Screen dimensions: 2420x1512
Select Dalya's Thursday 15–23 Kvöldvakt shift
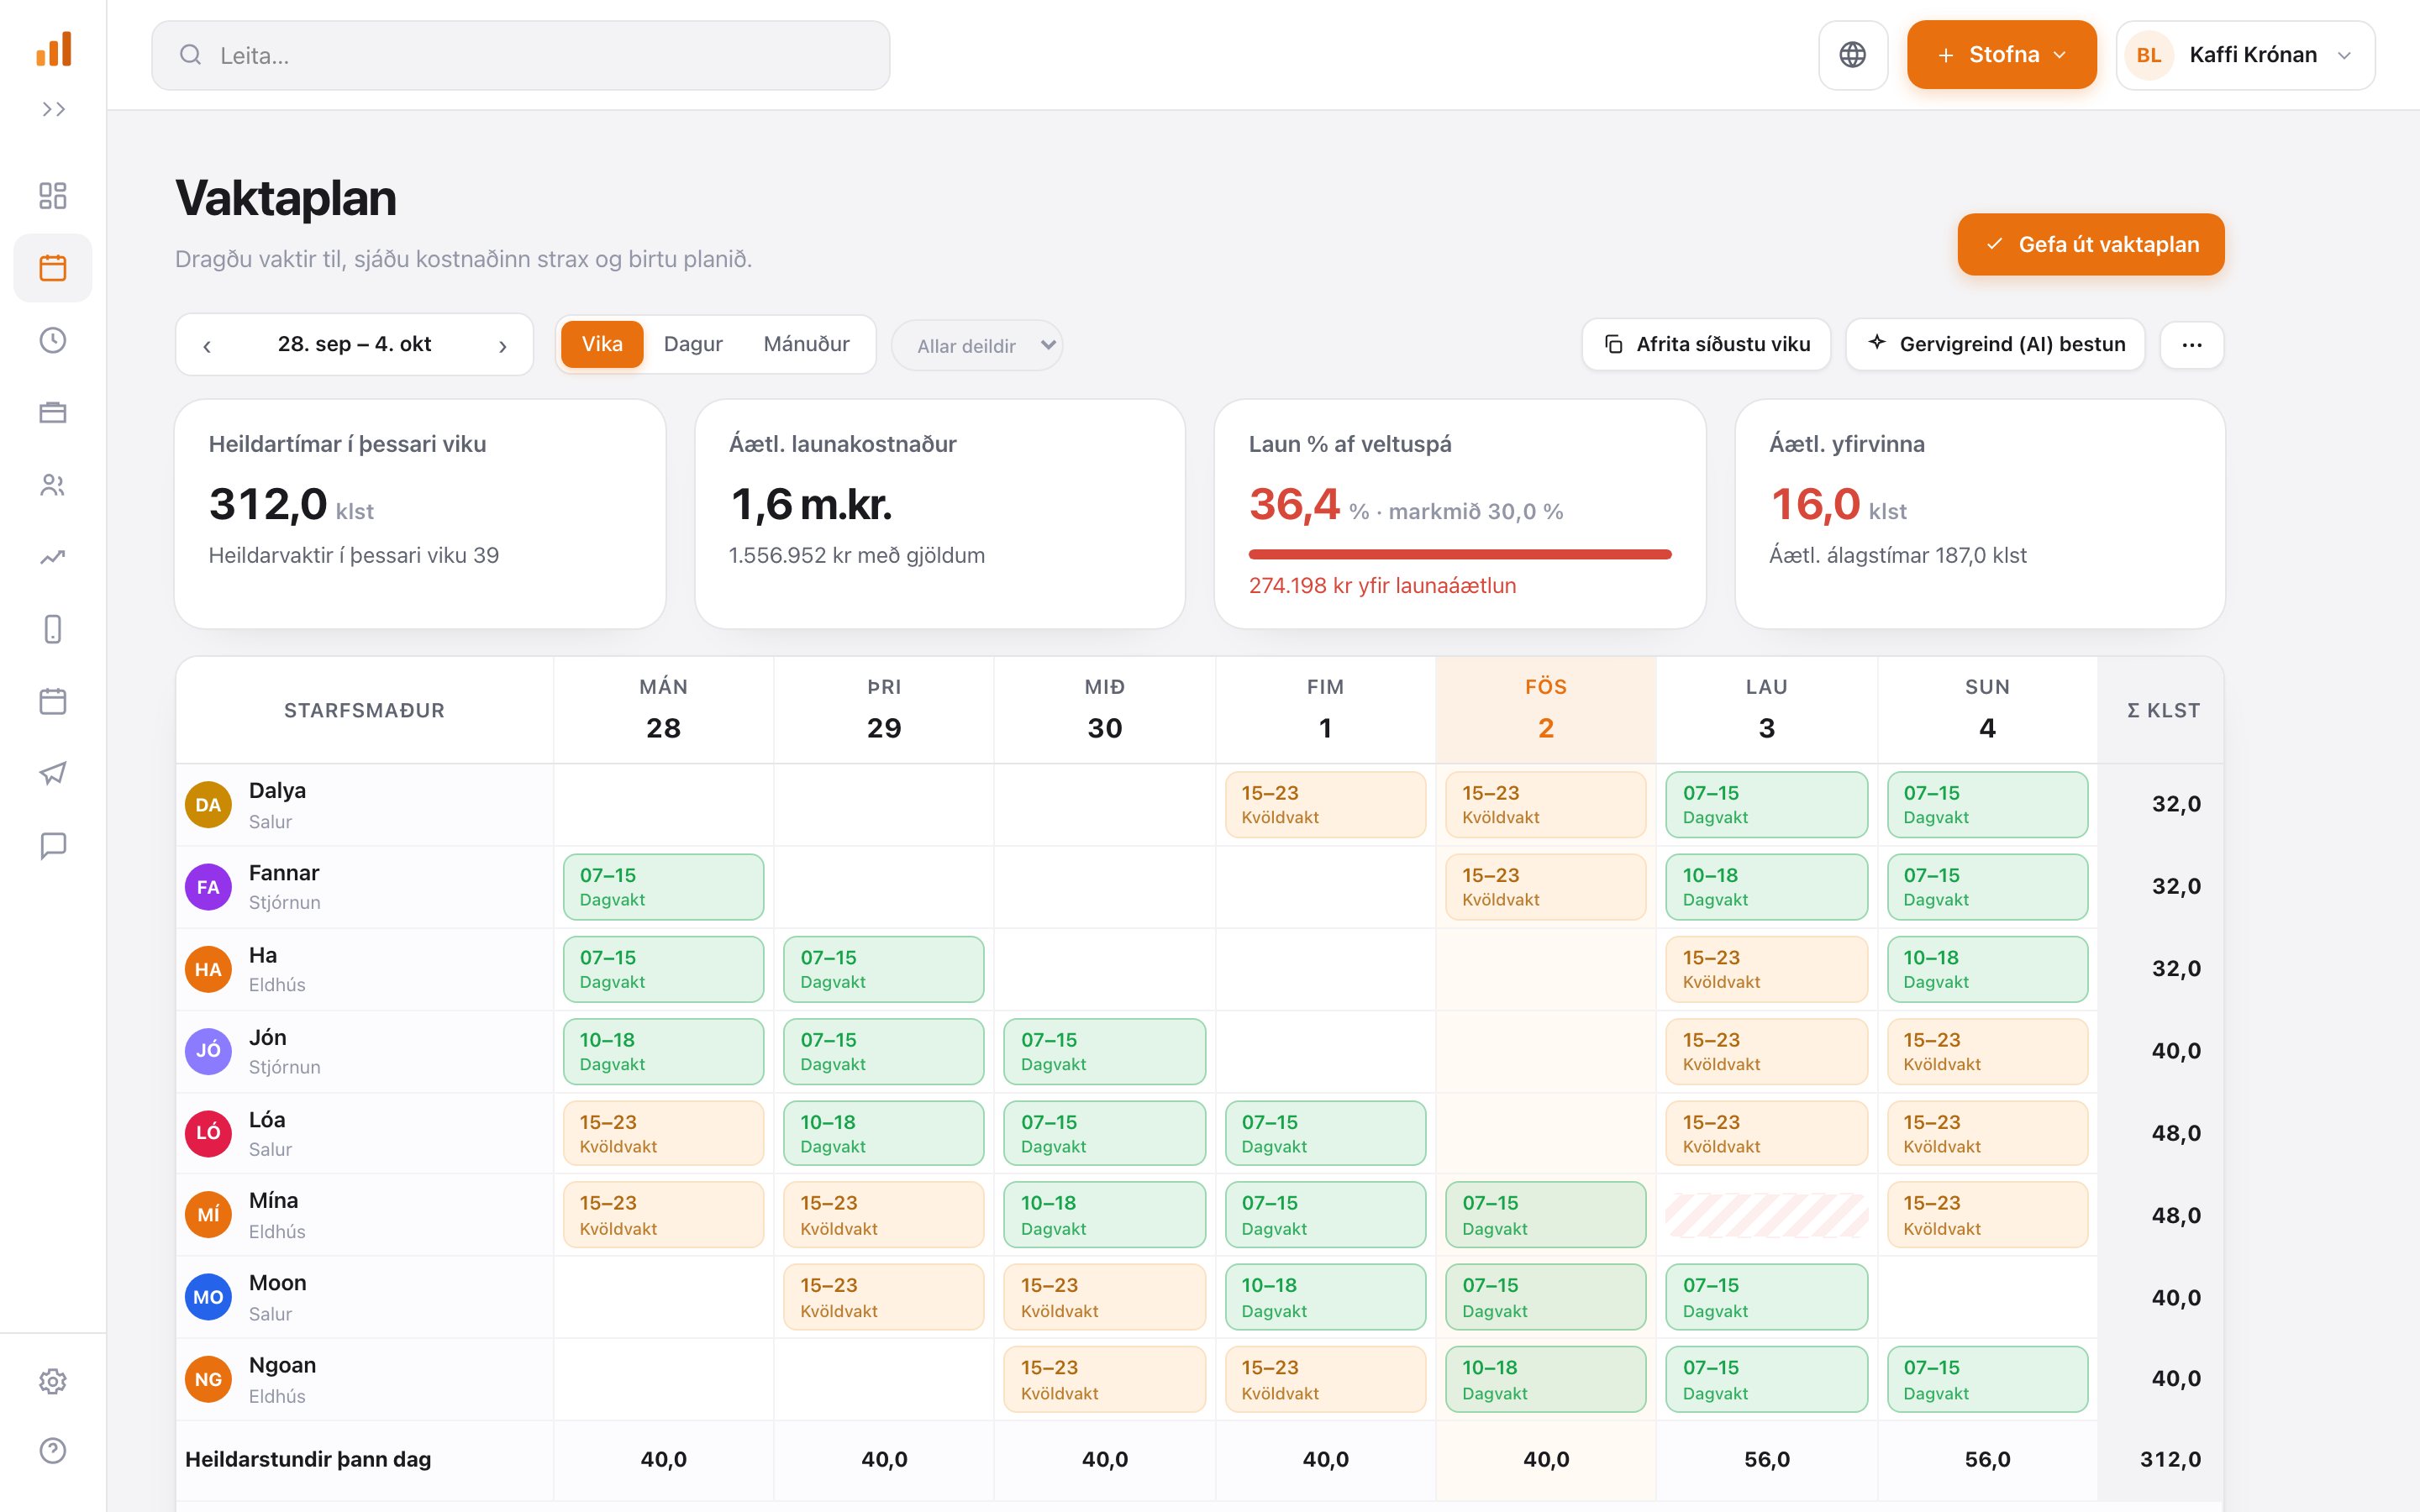click(x=1325, y=804)
